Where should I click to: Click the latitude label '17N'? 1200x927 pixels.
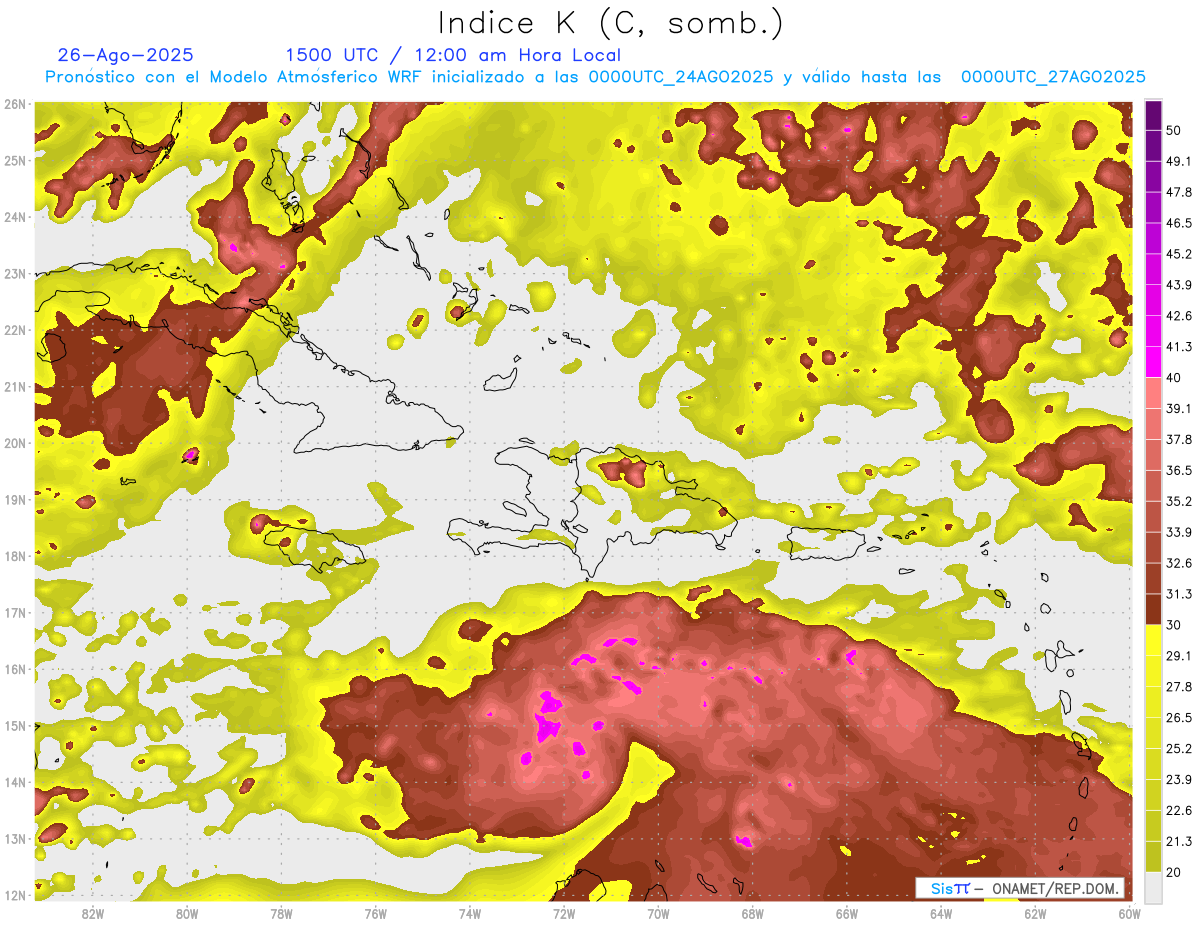click(15, 612)
